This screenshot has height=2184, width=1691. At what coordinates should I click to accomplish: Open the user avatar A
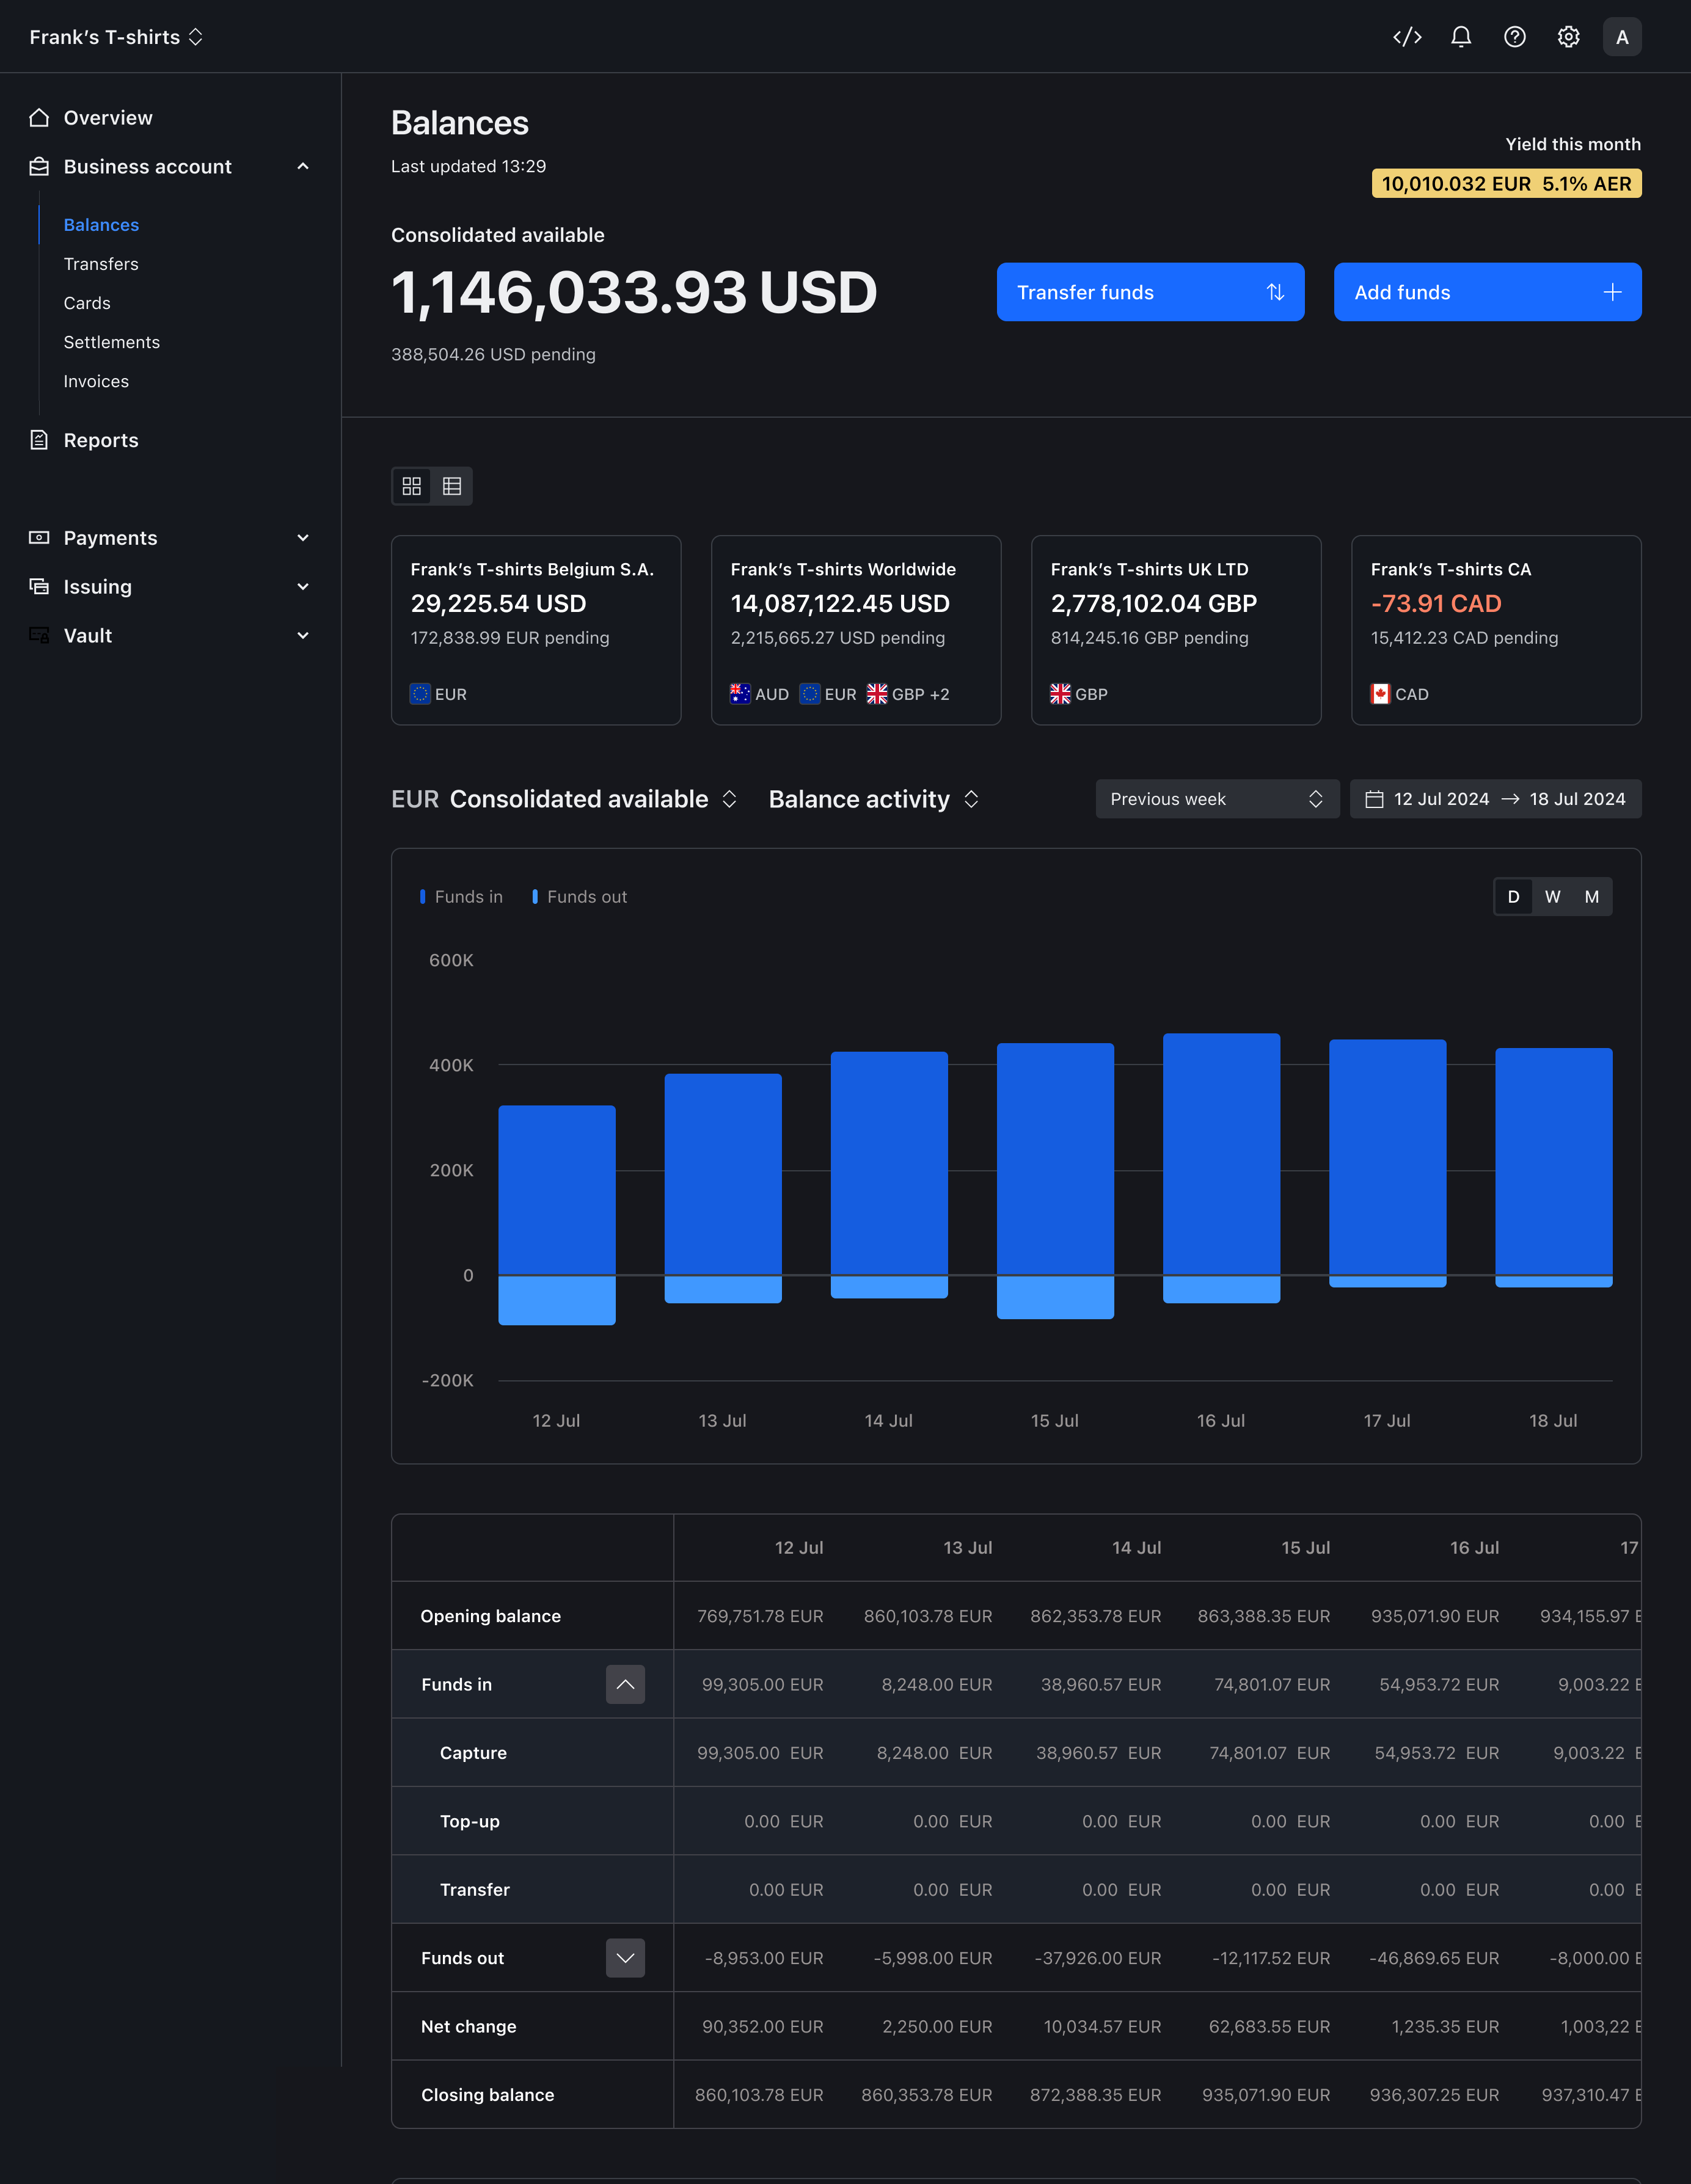point(1622,37)
